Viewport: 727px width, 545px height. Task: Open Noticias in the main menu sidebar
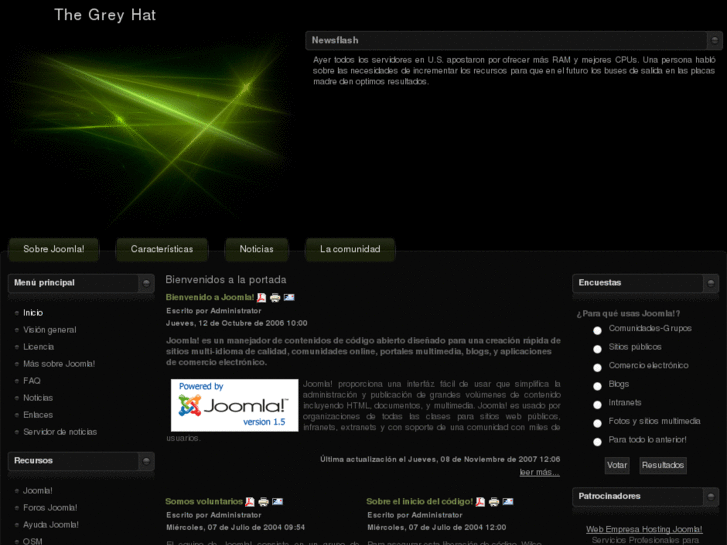click(38, 398)
